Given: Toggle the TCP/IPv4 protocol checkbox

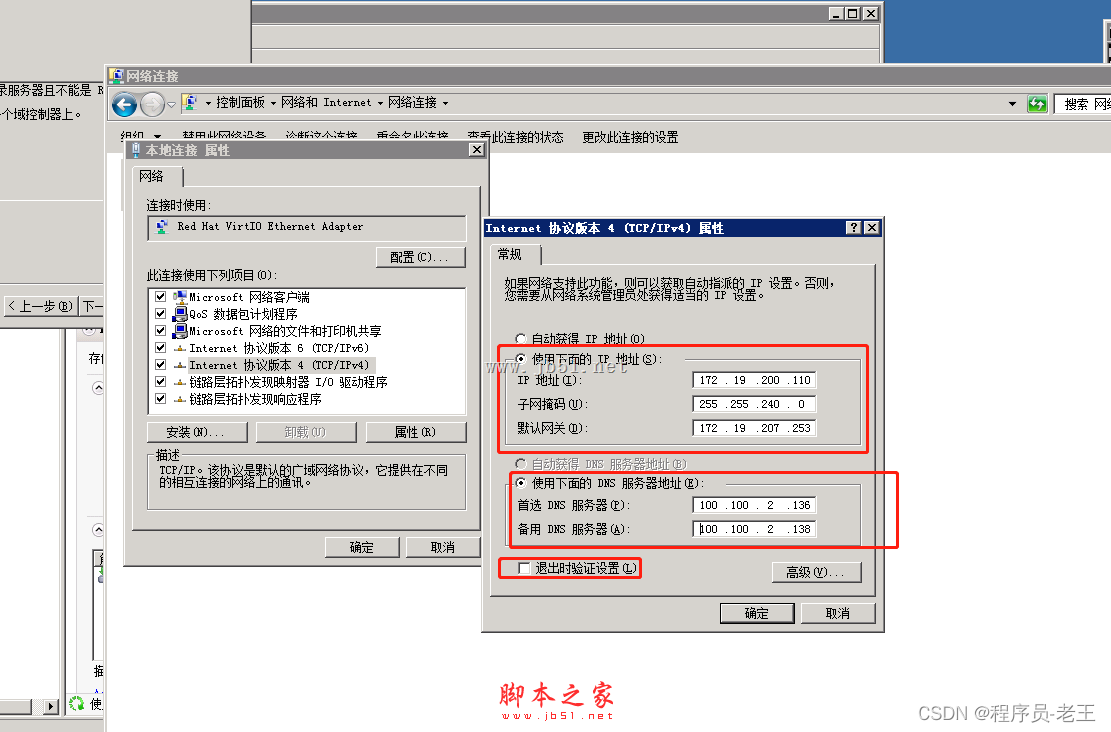Looking at the screenshot, I should pos(161,364).
